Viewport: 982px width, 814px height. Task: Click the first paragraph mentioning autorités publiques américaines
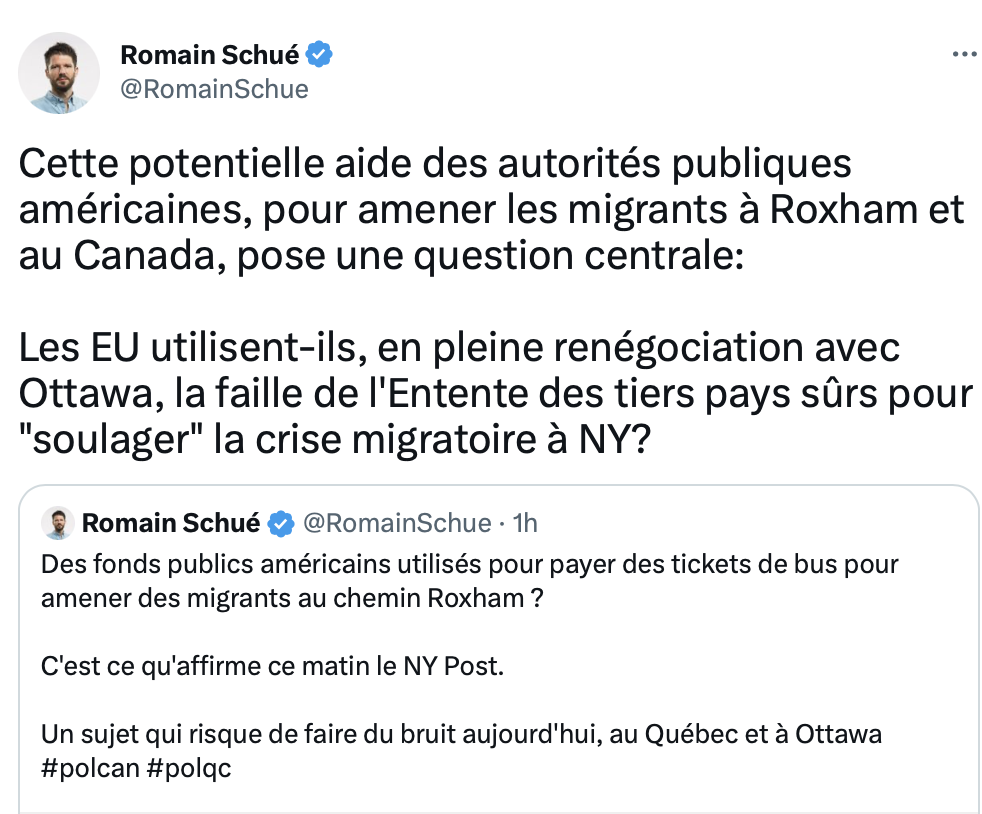coord(491,210)
